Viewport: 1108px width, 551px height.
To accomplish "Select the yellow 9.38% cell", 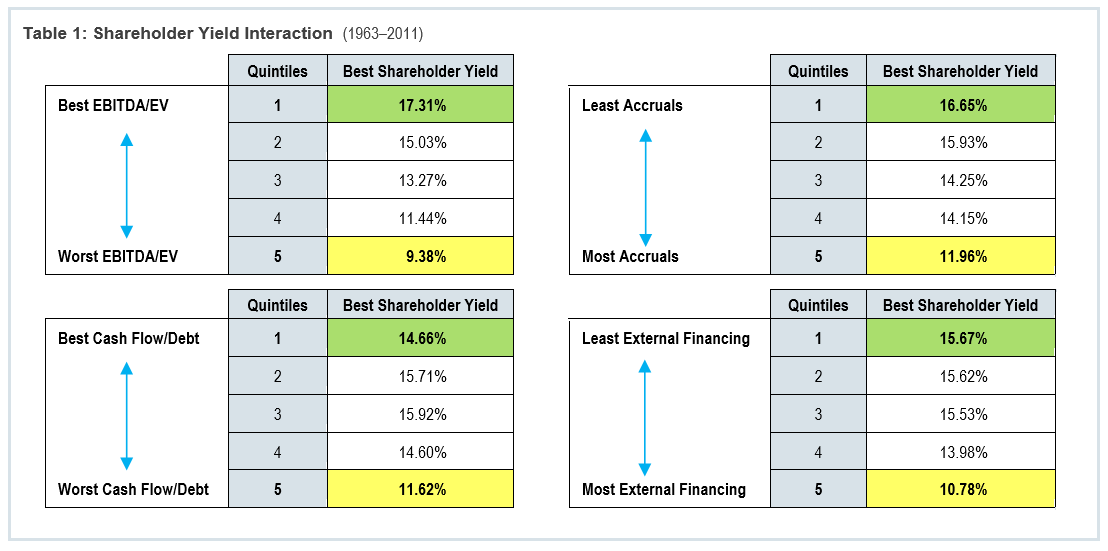I will (x=420, y=256).
